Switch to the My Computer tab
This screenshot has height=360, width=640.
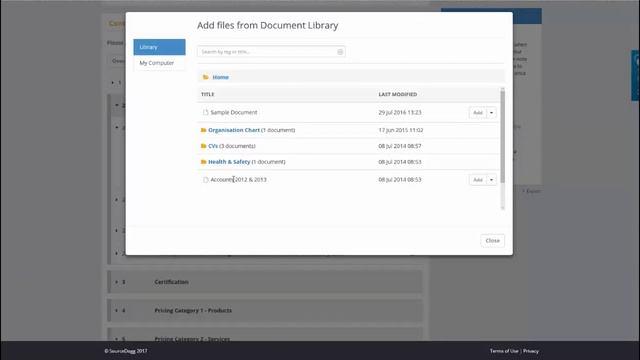pos(159,63)
